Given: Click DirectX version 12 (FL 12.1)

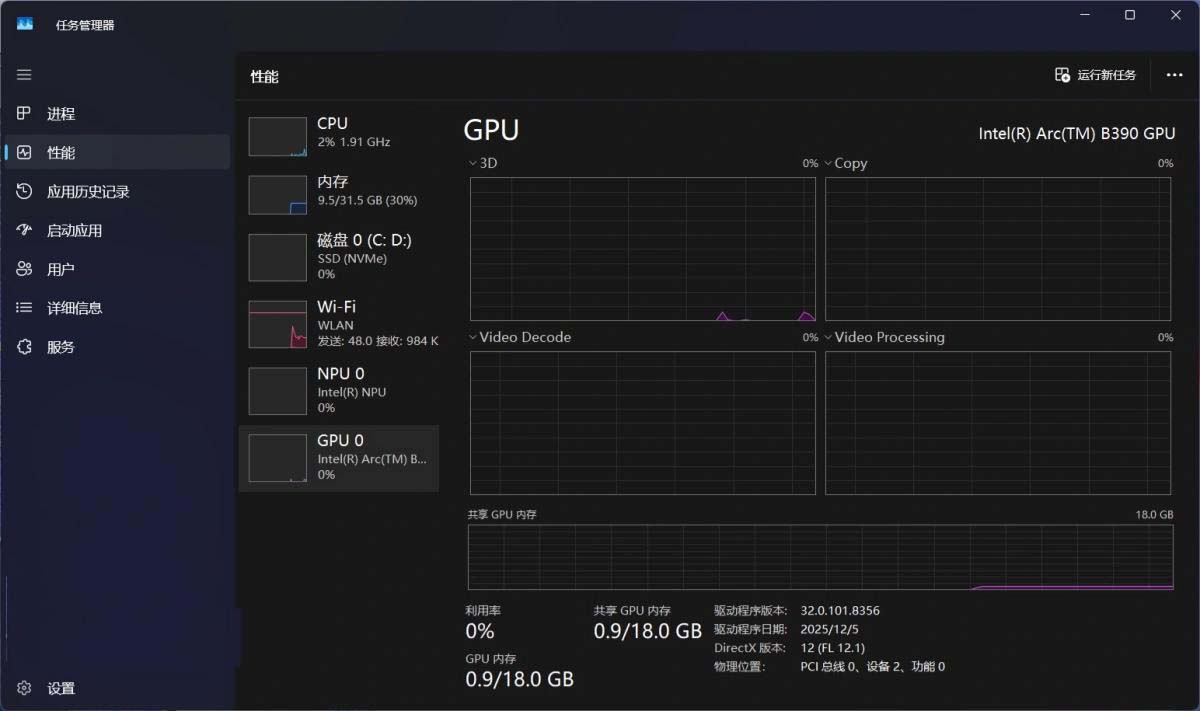Looking at the screenshot, I should (x=832, y=648).
